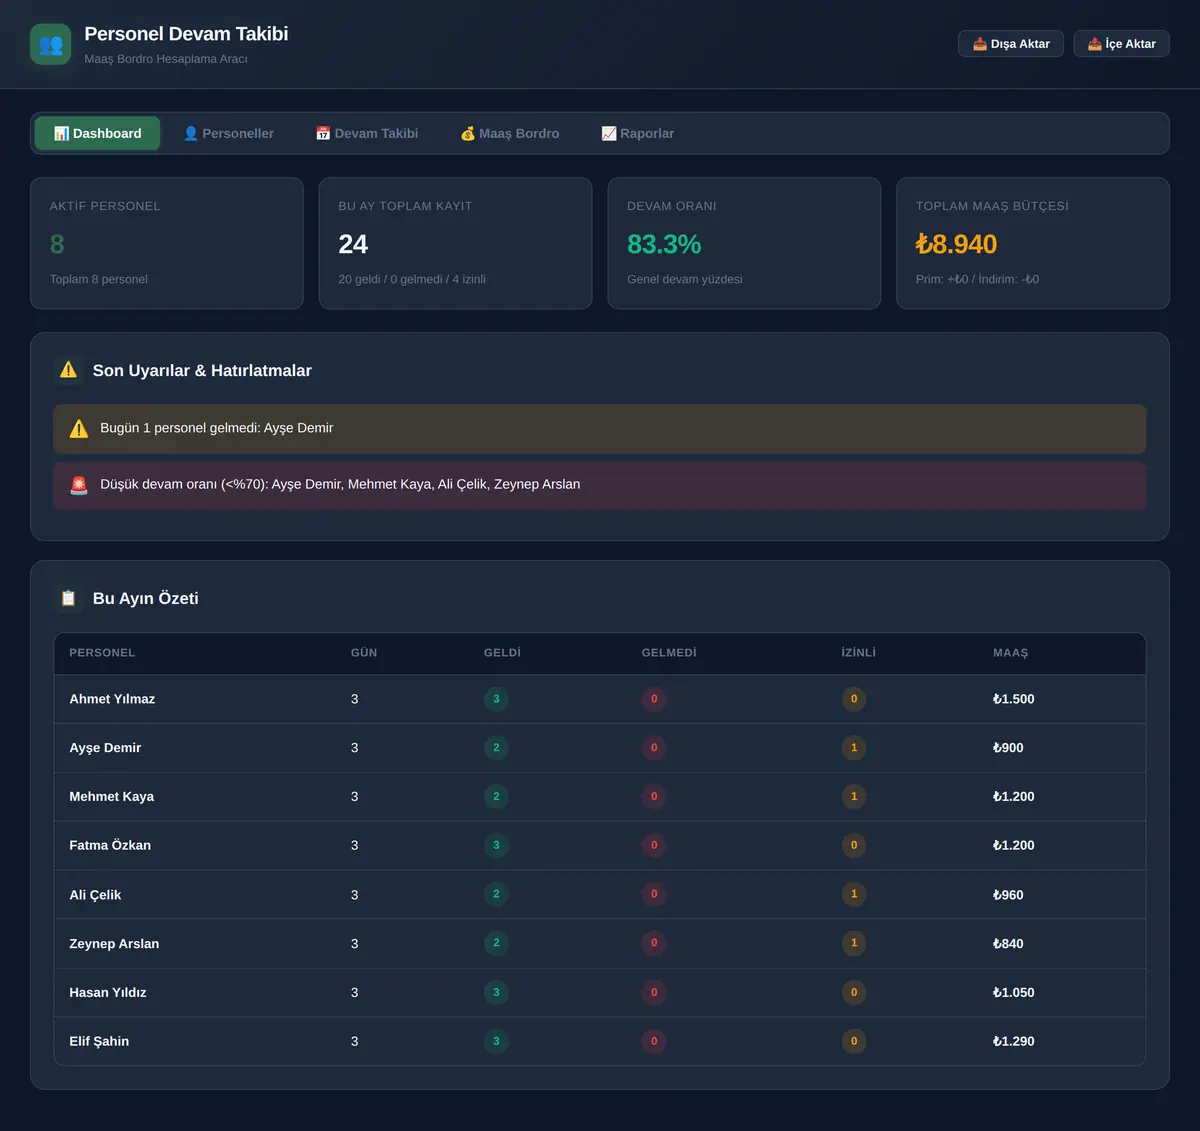This screenshot has width=1200, height=1131.
Task: Click the people app logo icon
Action: pos(51,44)
